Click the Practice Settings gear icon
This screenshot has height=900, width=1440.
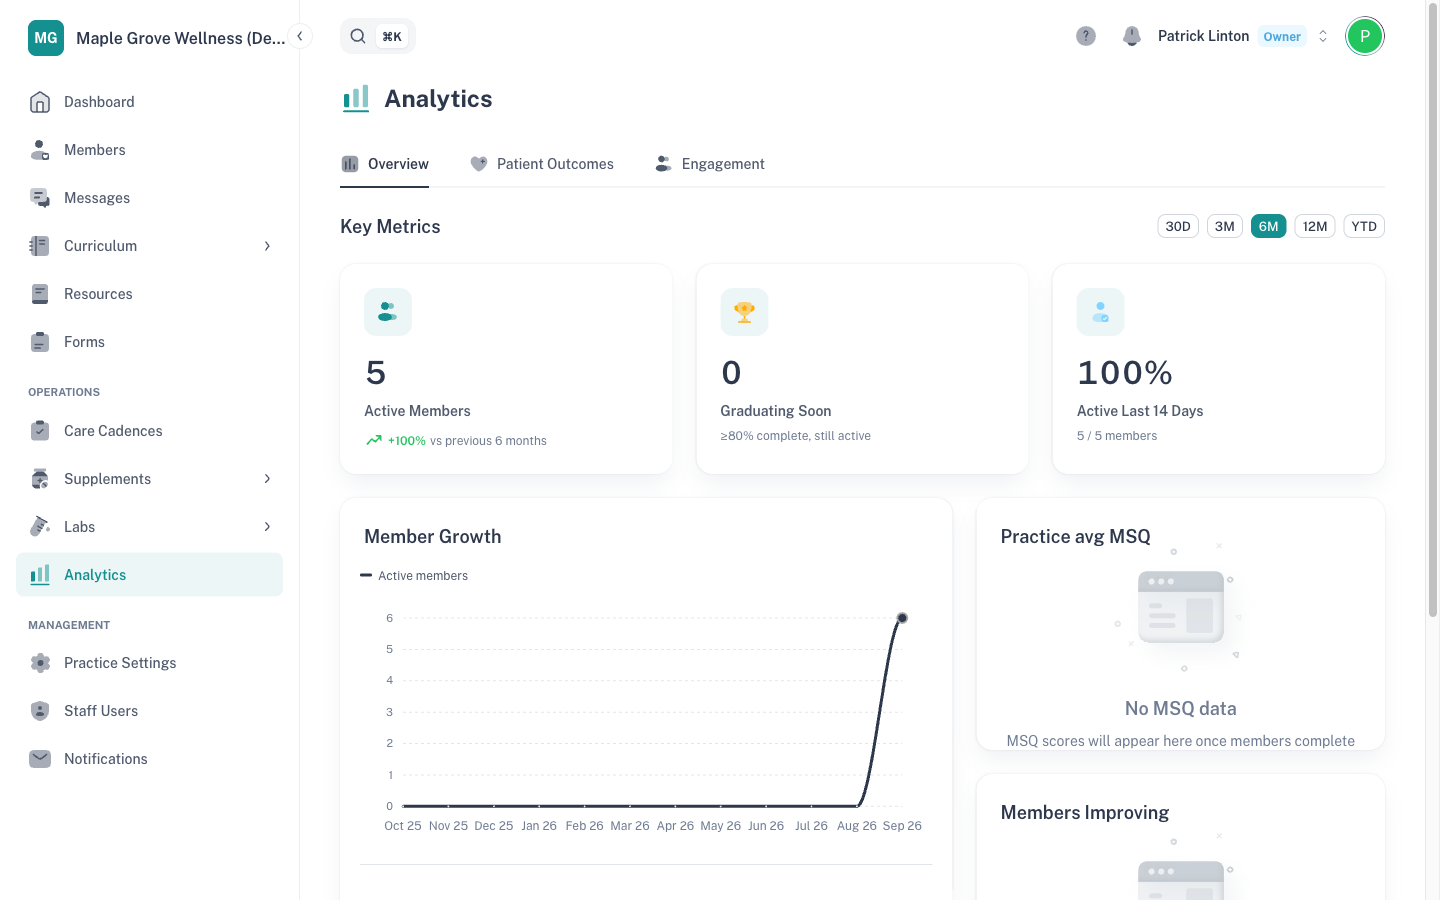40,663
